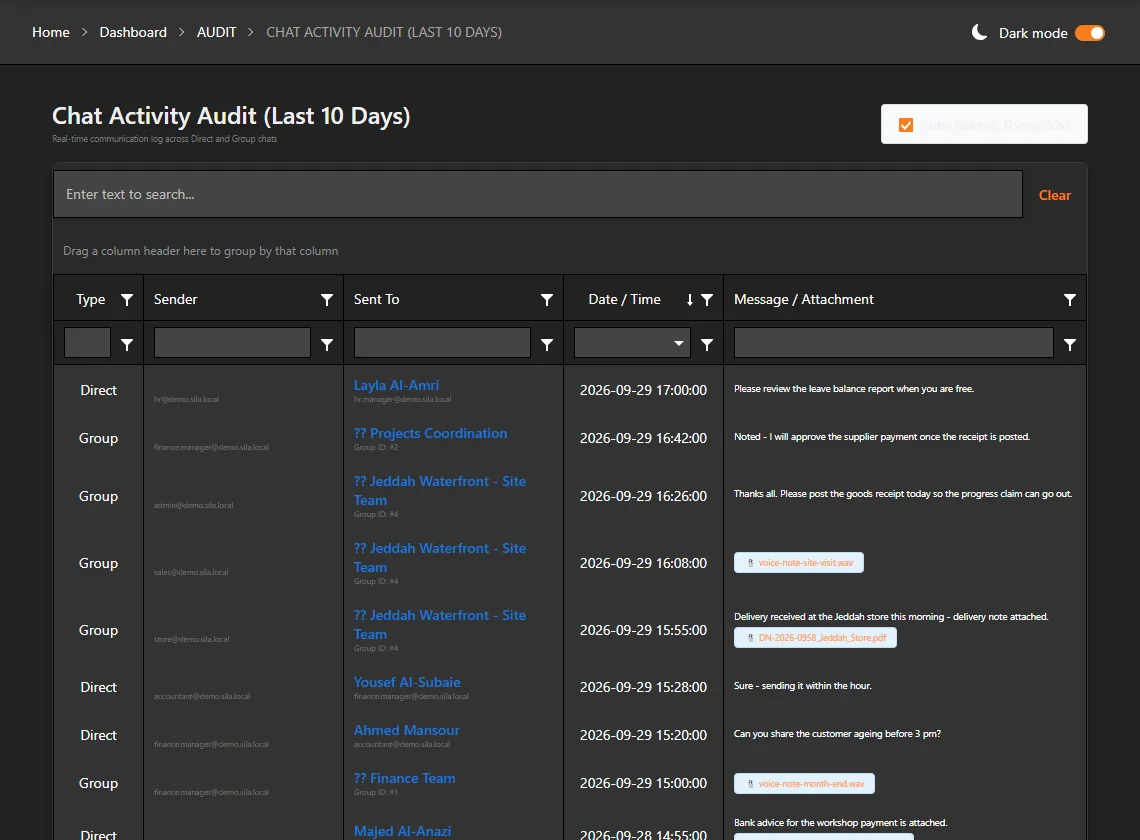Click the group panel drag area text
Screen dimensions: 1140x840
[201, 251]
